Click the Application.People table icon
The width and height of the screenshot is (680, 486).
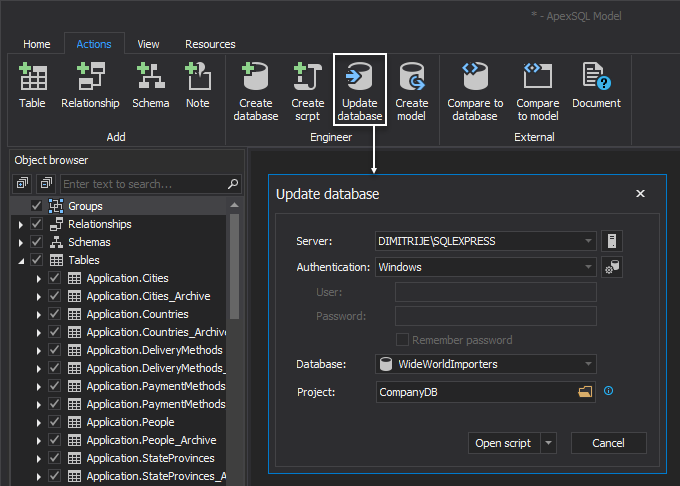(x=74, y=422)
